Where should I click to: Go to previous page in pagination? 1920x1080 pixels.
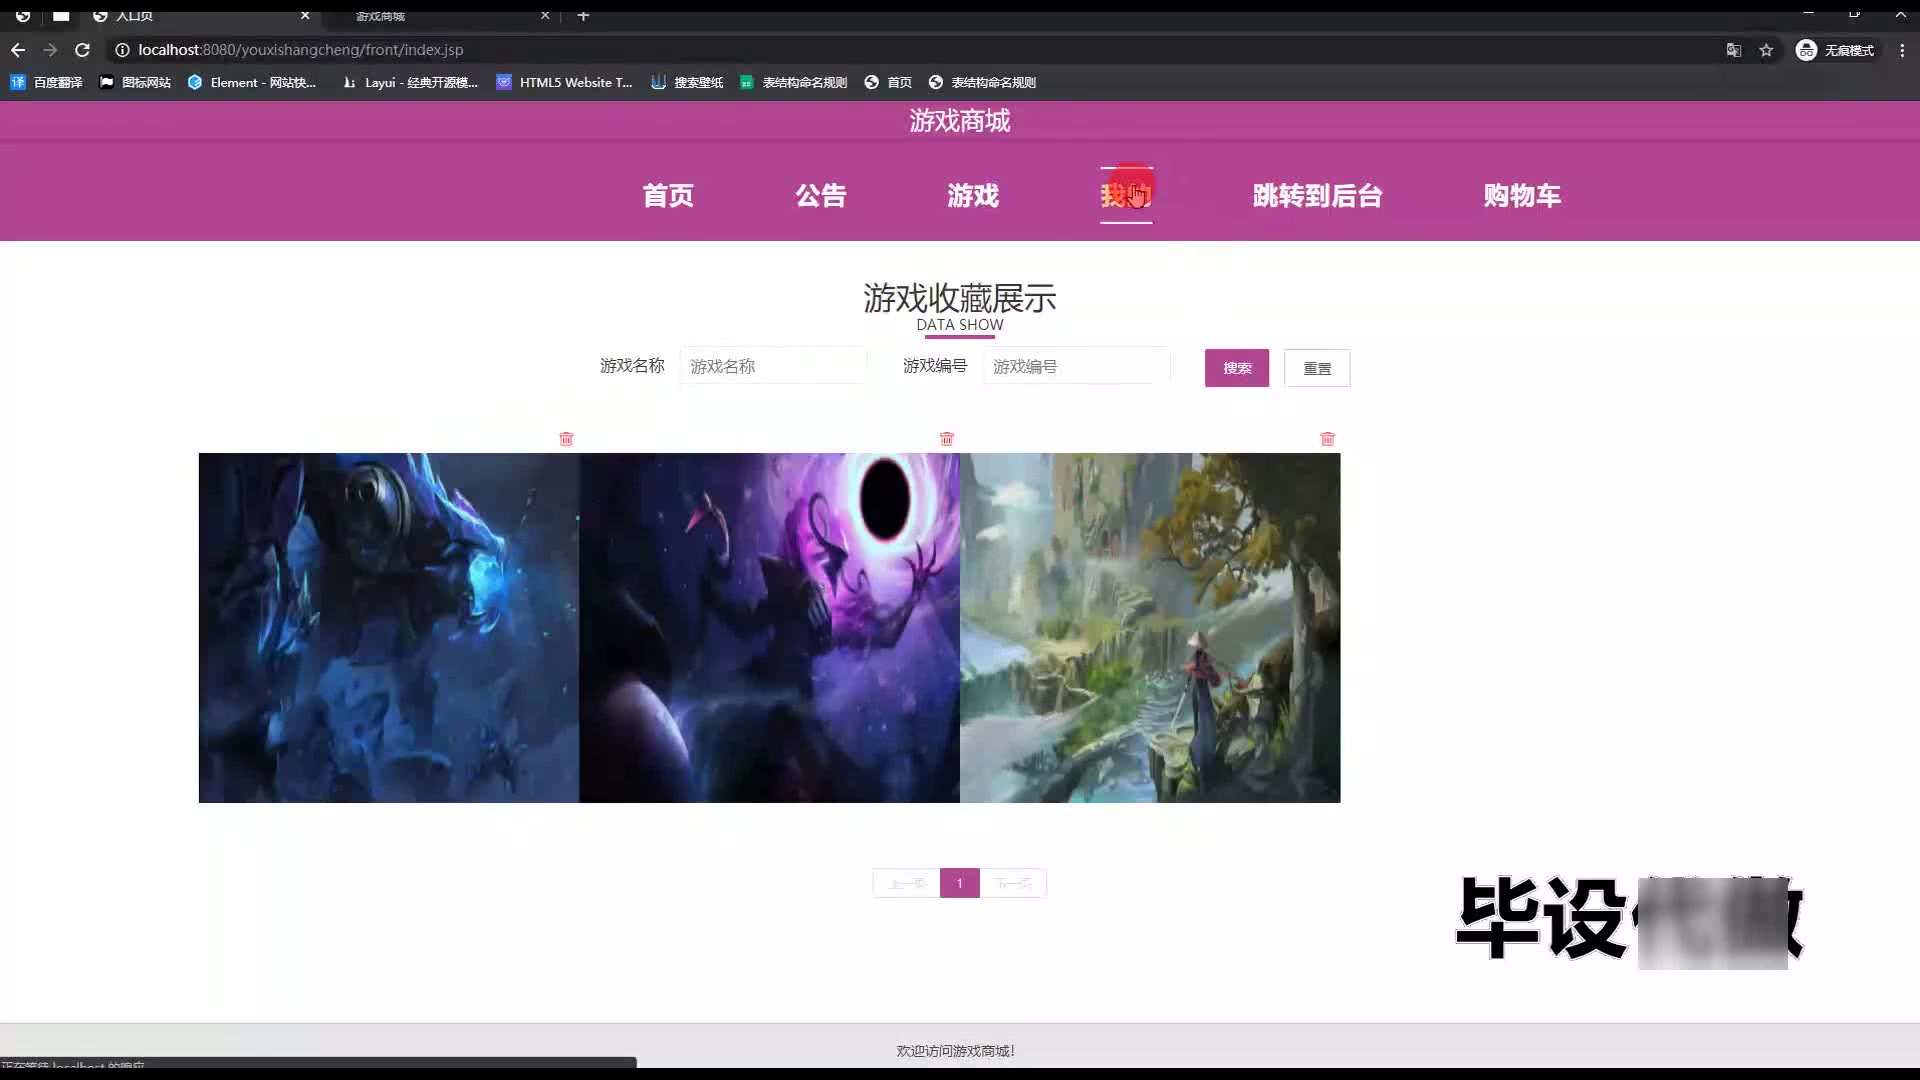[907, 883]
